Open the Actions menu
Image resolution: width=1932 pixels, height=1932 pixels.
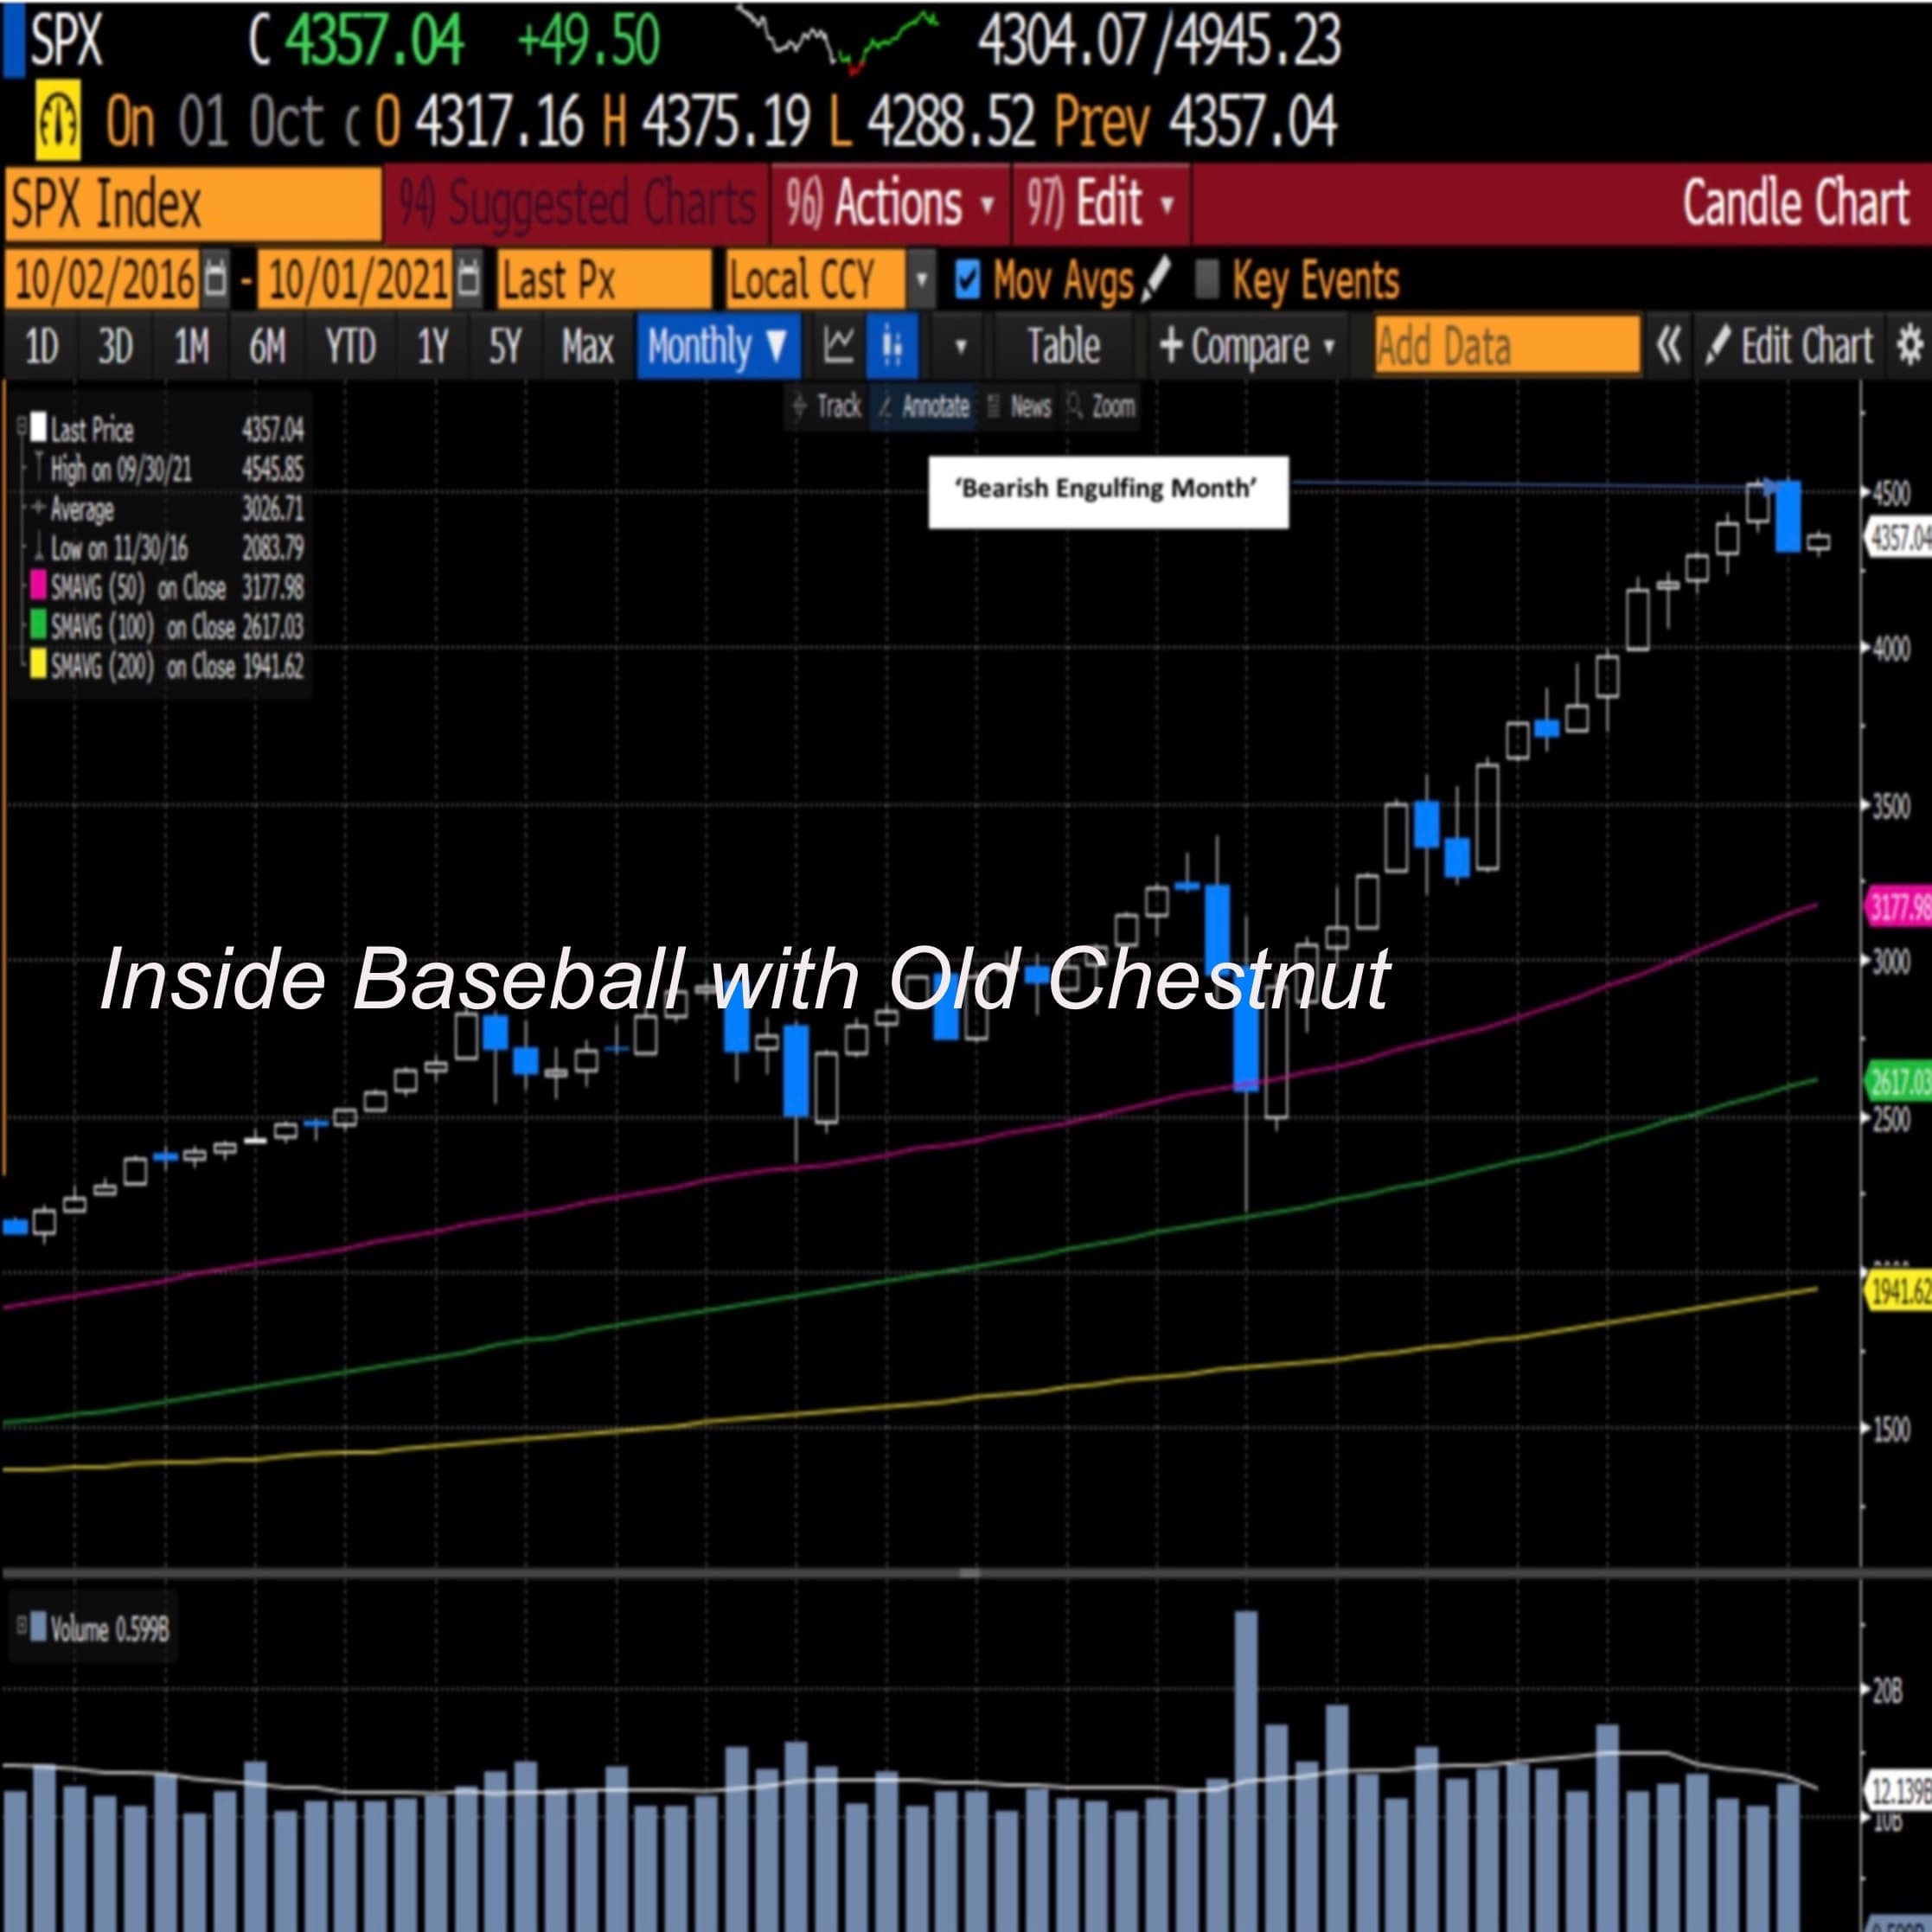point(889,204)
